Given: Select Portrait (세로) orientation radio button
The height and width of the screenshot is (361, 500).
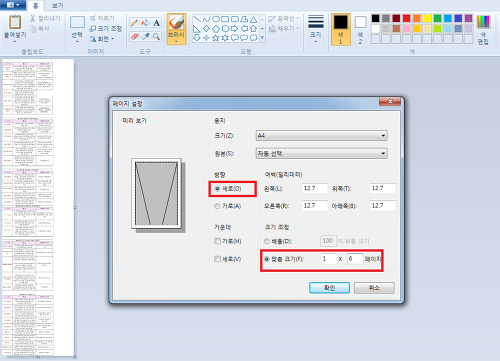Looking at the screenshot, I should point(217,189).
